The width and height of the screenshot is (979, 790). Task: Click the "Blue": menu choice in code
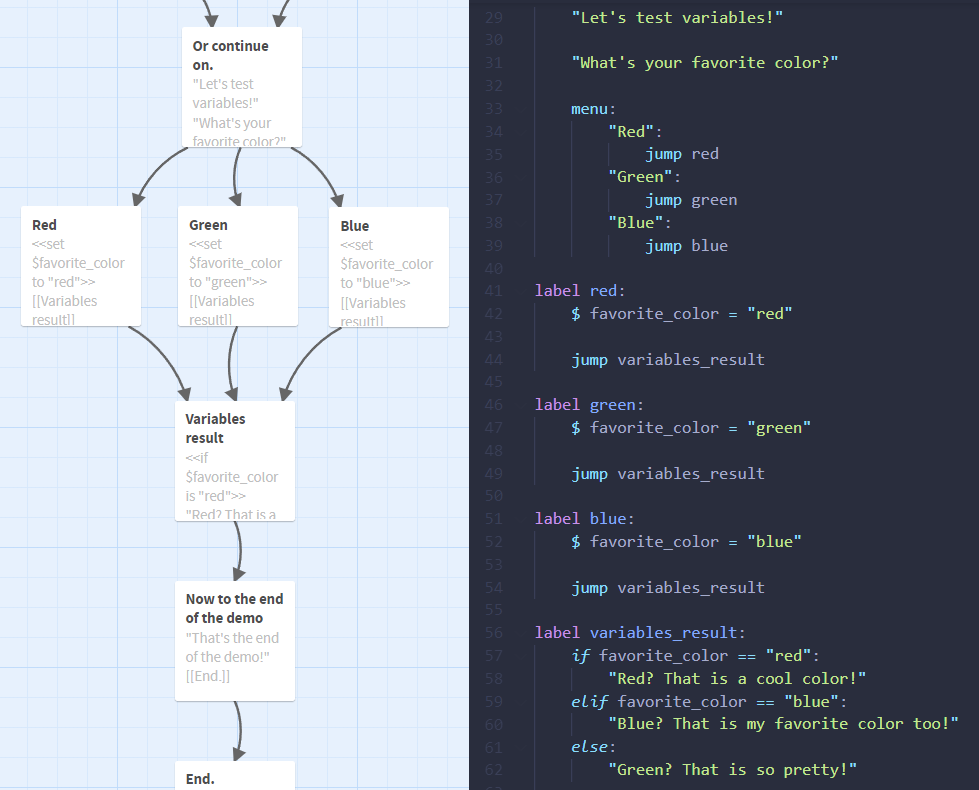coord(640,223)
